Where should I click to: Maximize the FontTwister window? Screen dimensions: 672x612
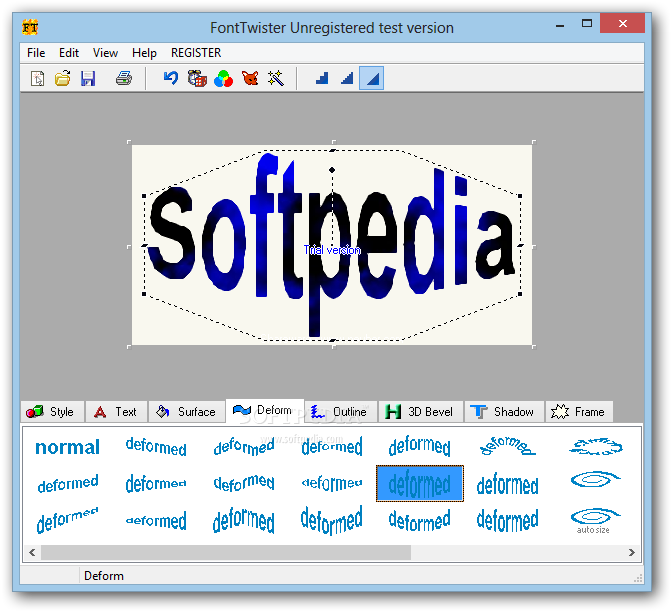pos(587,24)
